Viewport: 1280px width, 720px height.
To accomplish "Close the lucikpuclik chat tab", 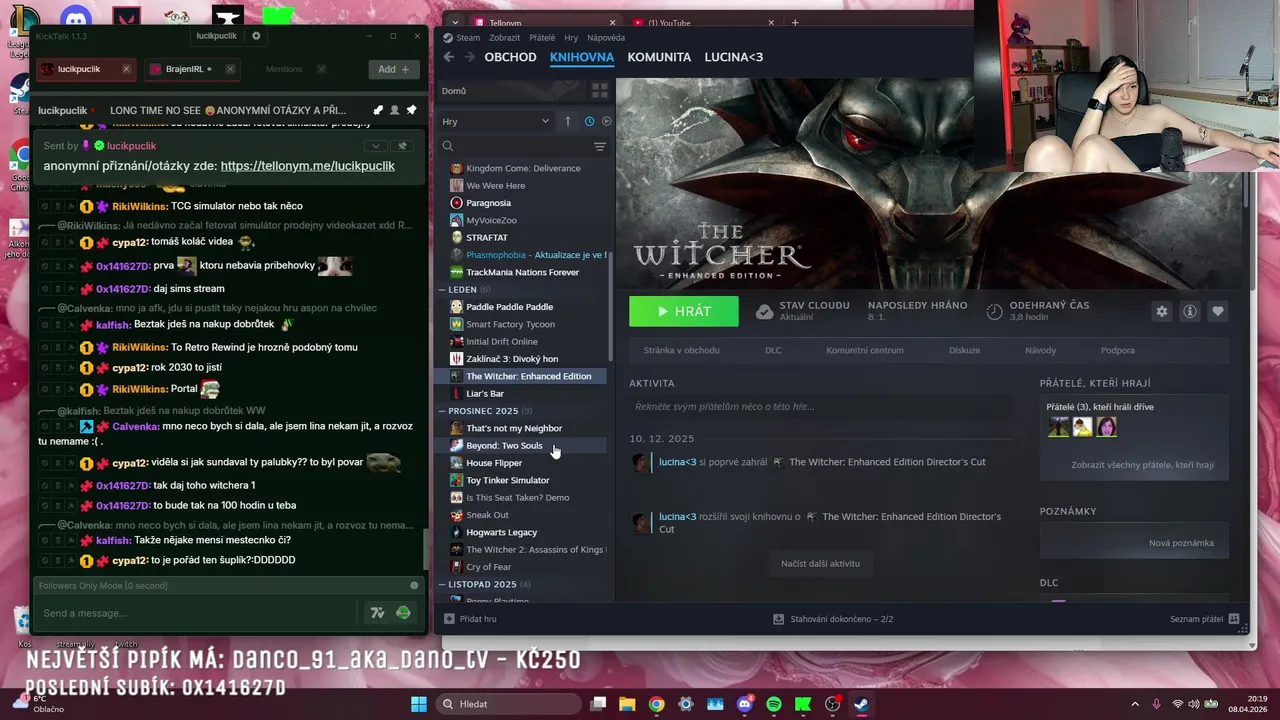I will 126,69.
